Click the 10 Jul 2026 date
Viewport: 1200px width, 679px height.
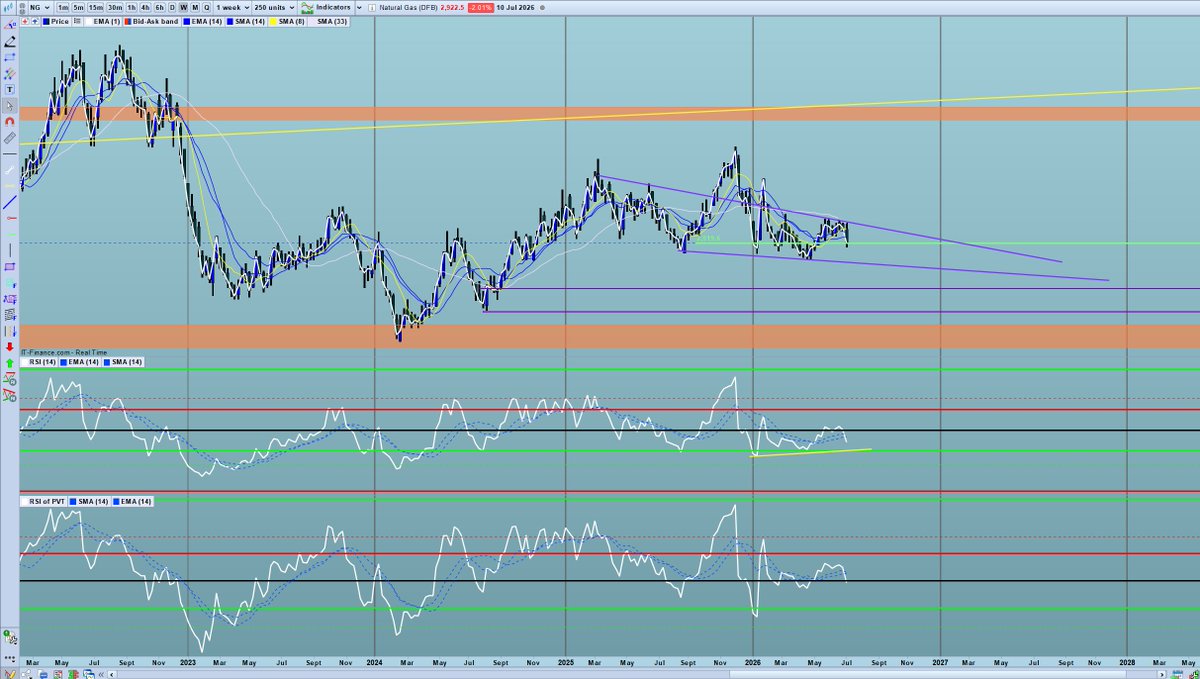[517, 8]
